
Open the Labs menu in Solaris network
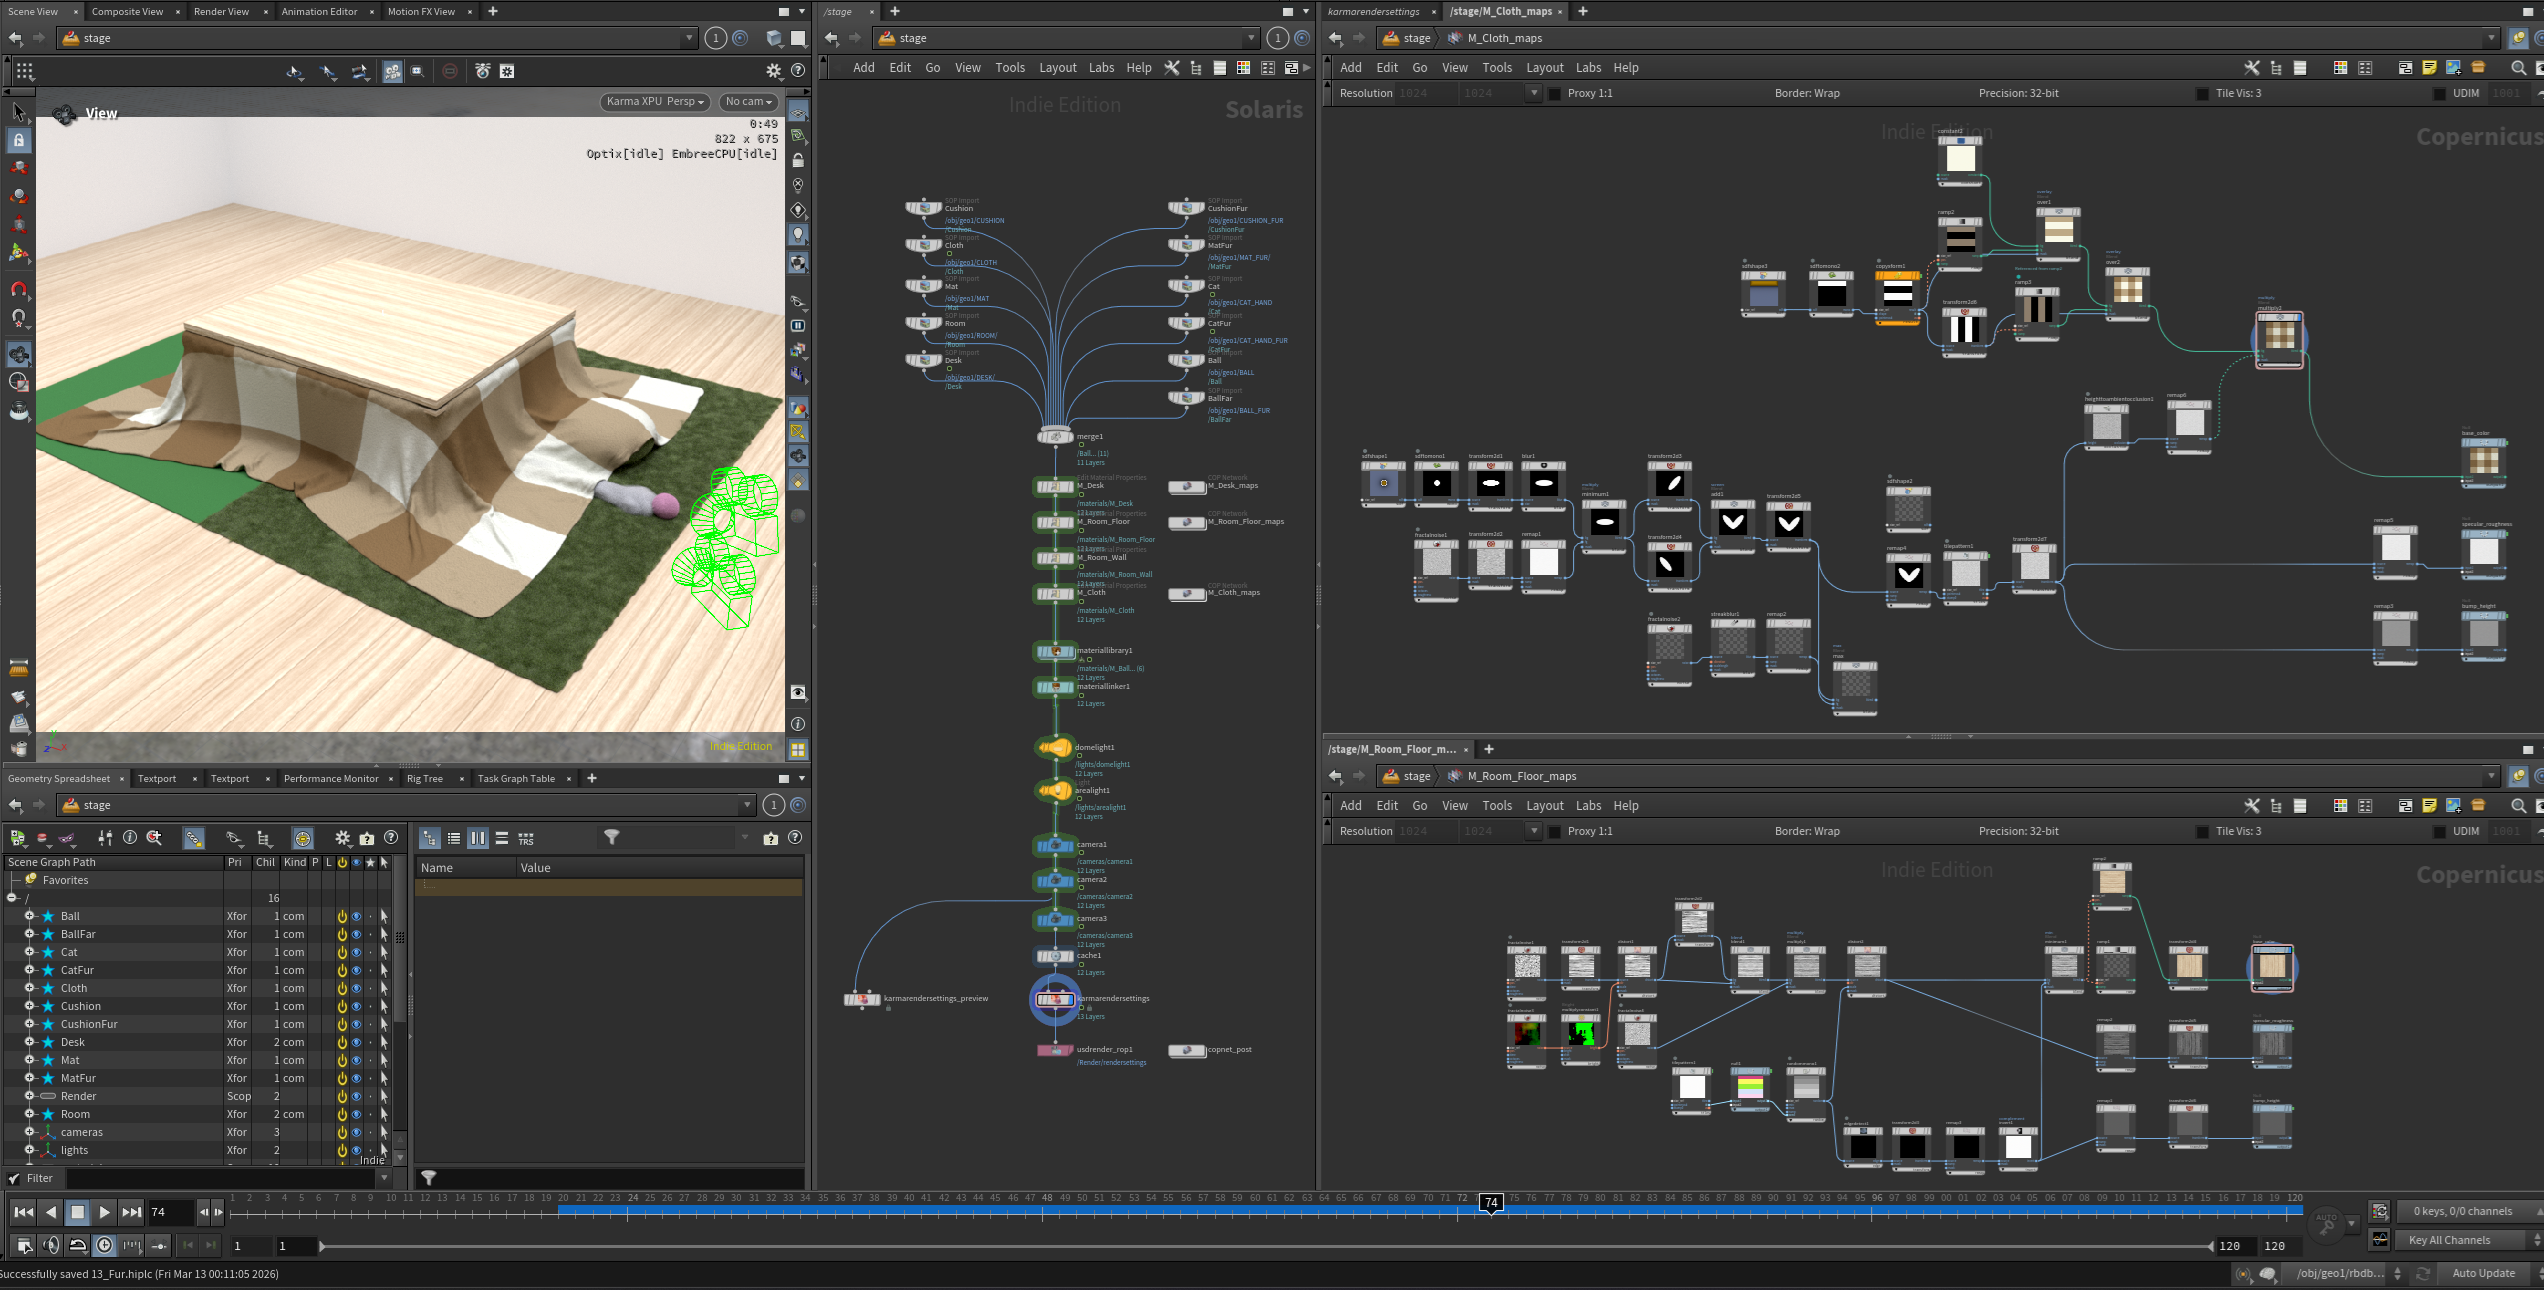point(1101,67)
